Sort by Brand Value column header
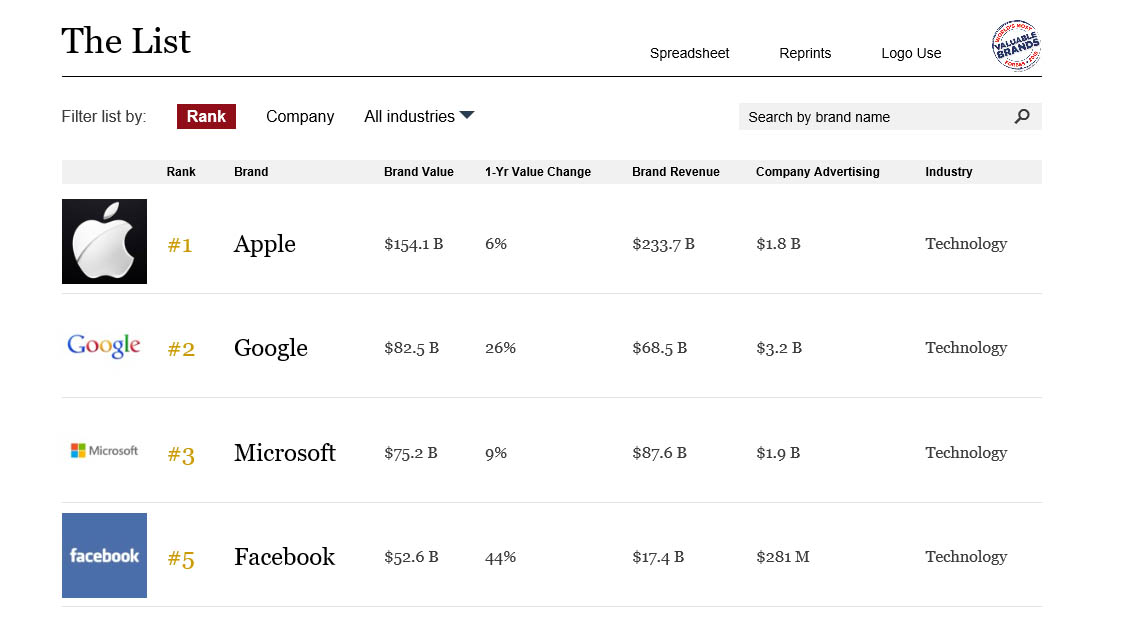This screenshot has width=1127, height=629. (418, 172)
